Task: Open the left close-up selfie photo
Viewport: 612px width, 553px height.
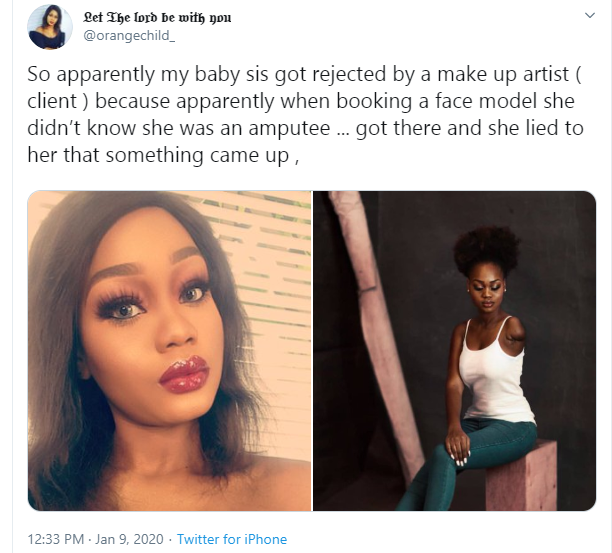Action: point(169,350)
